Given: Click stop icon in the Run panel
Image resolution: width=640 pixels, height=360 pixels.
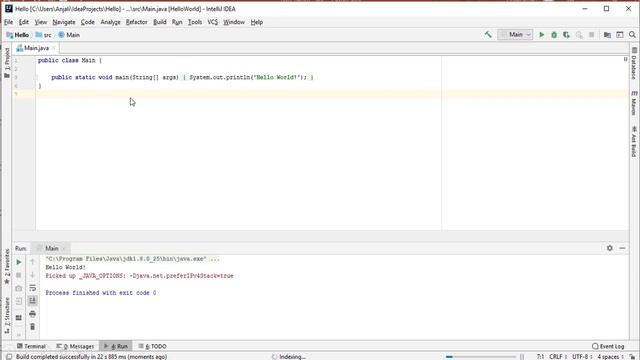Looking at the screenshot, I should 19,275.
